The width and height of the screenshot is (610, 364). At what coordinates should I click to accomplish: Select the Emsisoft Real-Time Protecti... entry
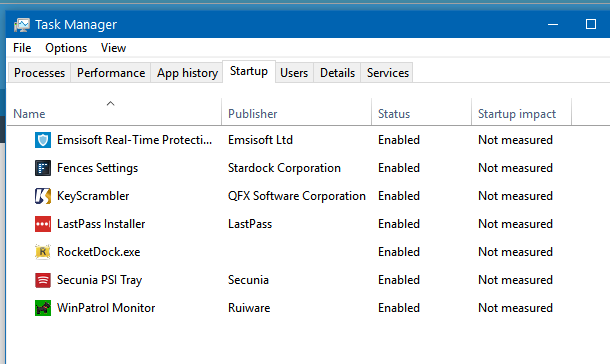click(x=135, y=140)
